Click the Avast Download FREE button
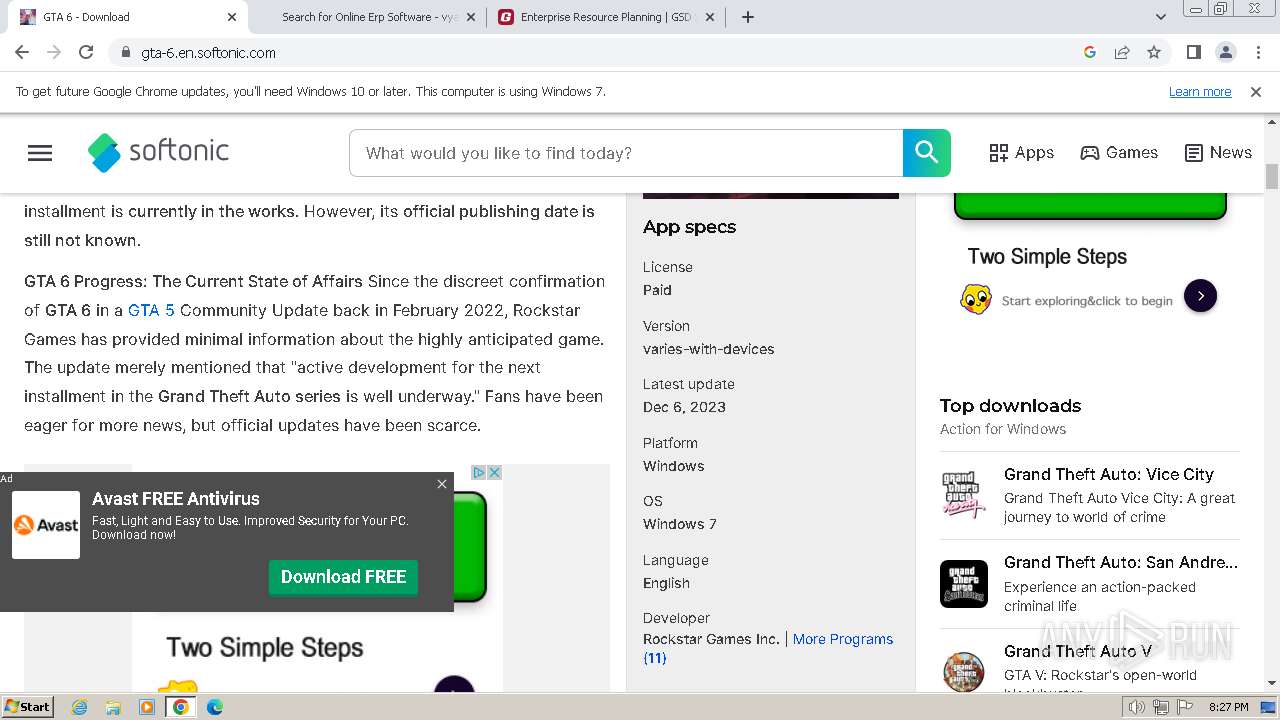Screen dimensions: 1280x720 [x=343, y=577]
